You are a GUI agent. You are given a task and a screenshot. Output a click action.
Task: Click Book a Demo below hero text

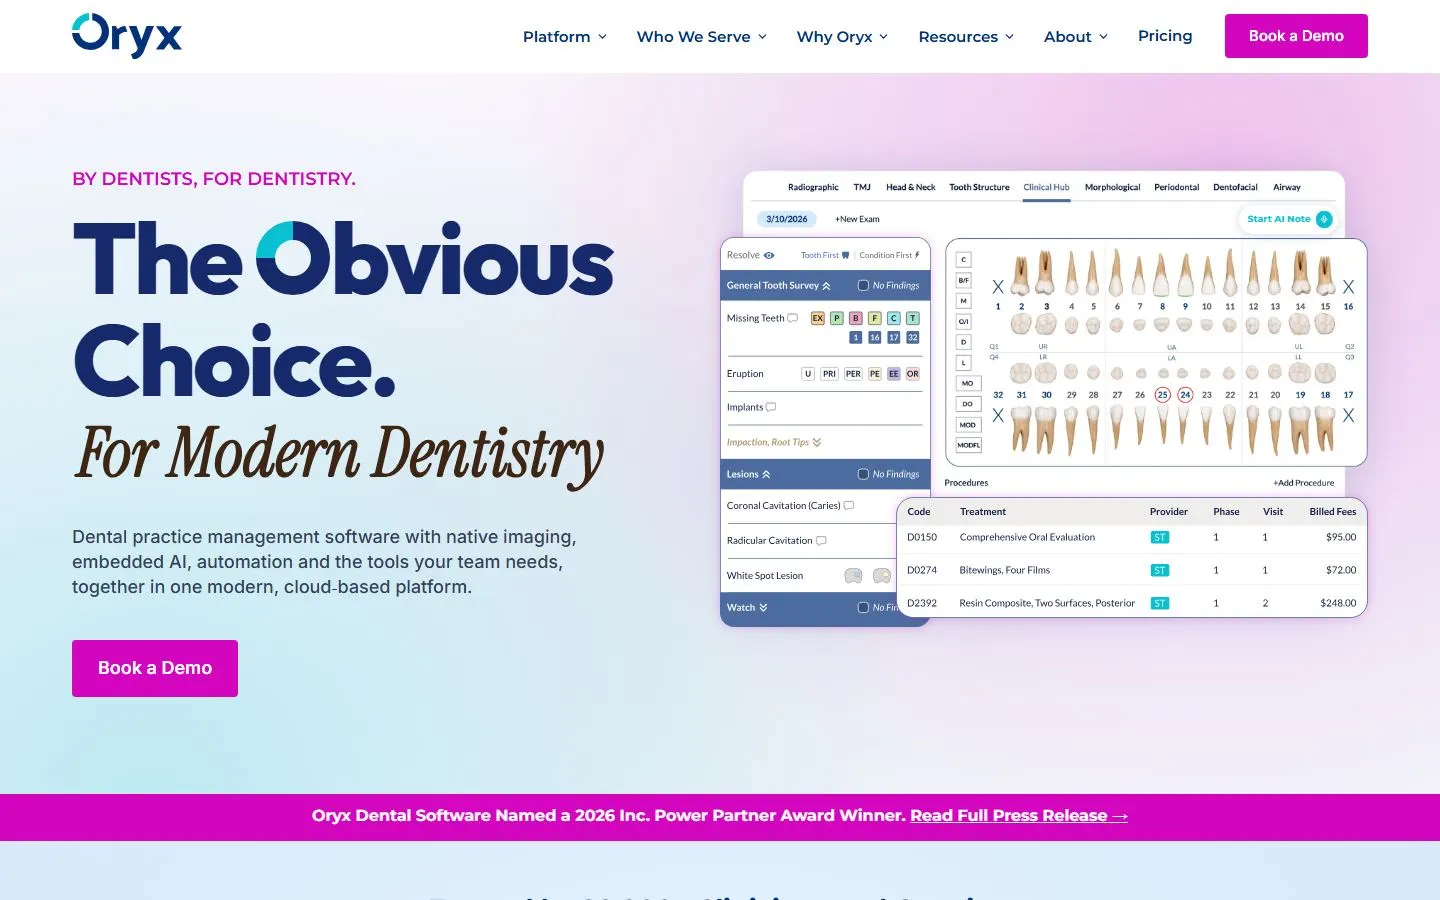tap(155, 668)
